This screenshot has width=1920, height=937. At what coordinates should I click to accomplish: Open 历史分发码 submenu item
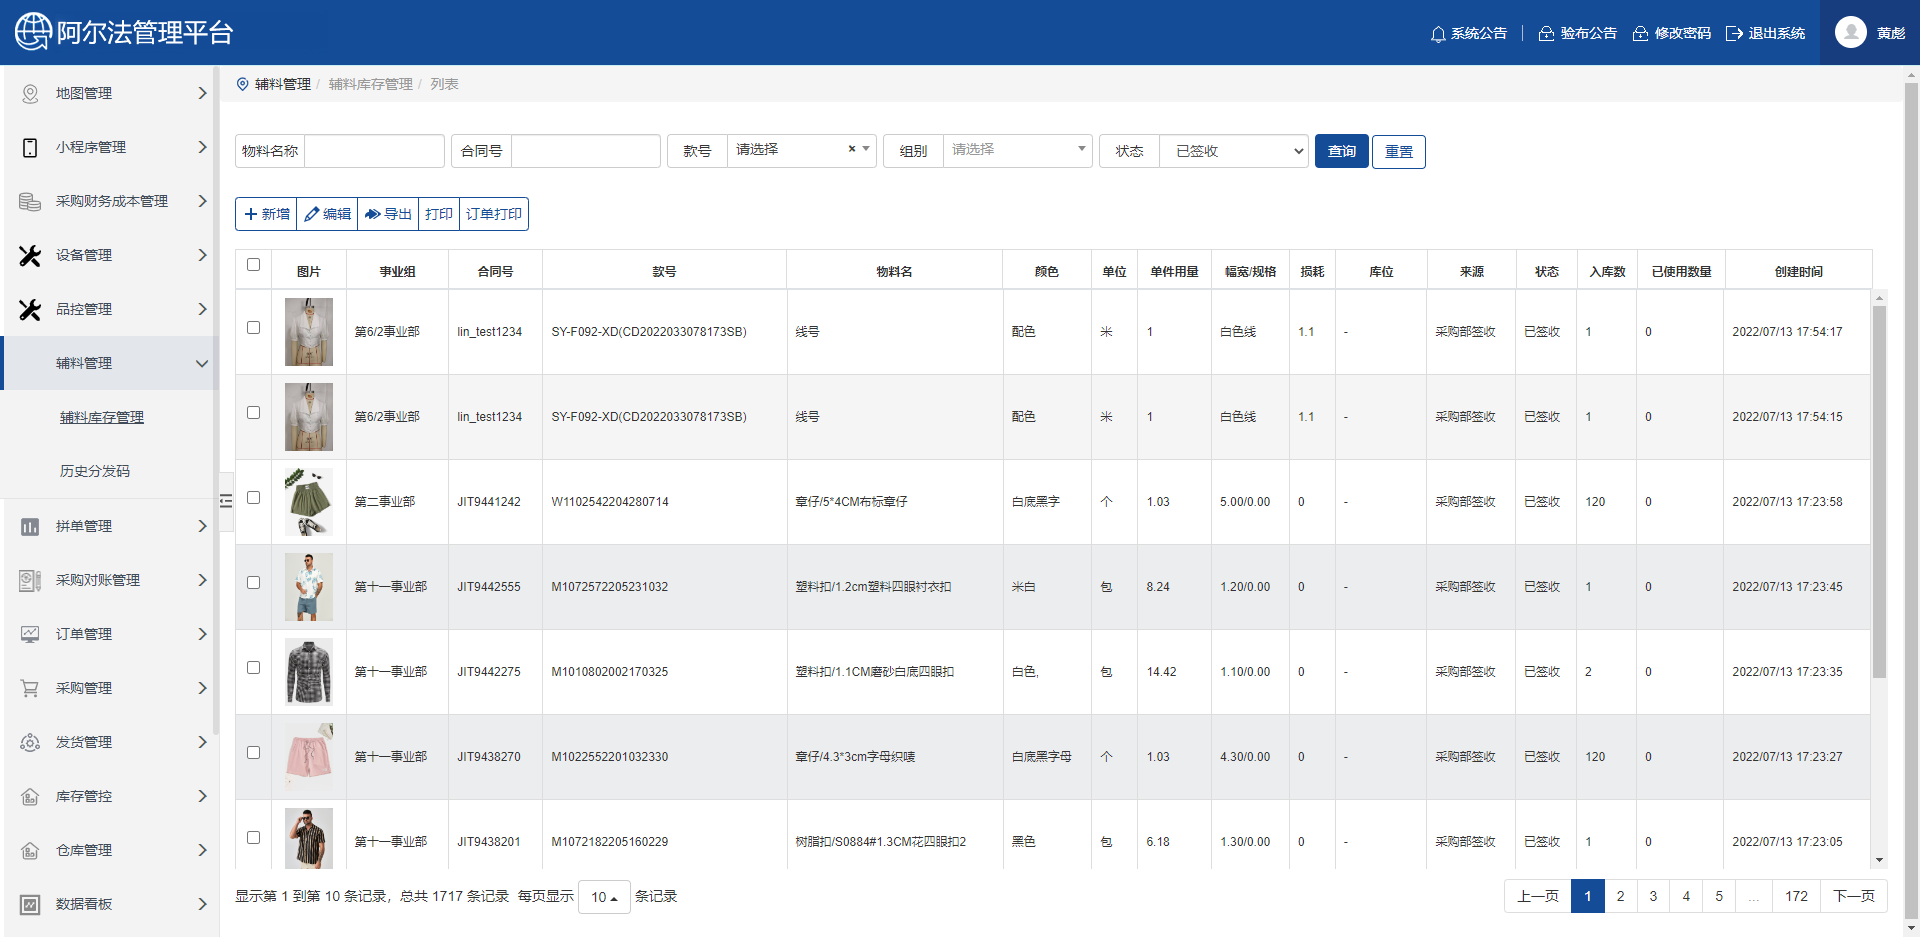coord(95,471)
